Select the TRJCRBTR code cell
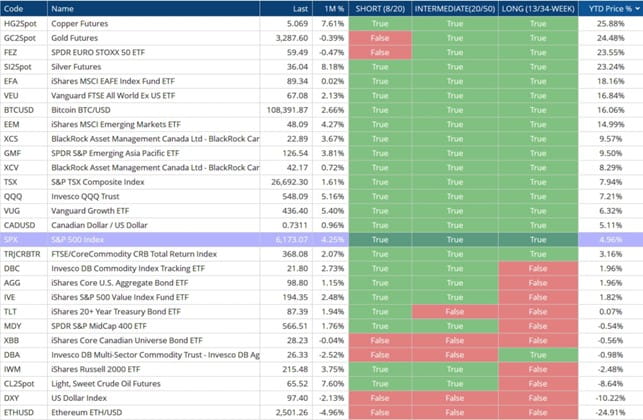The height and width of the screenshot is (420, 643). coord(24,254)
